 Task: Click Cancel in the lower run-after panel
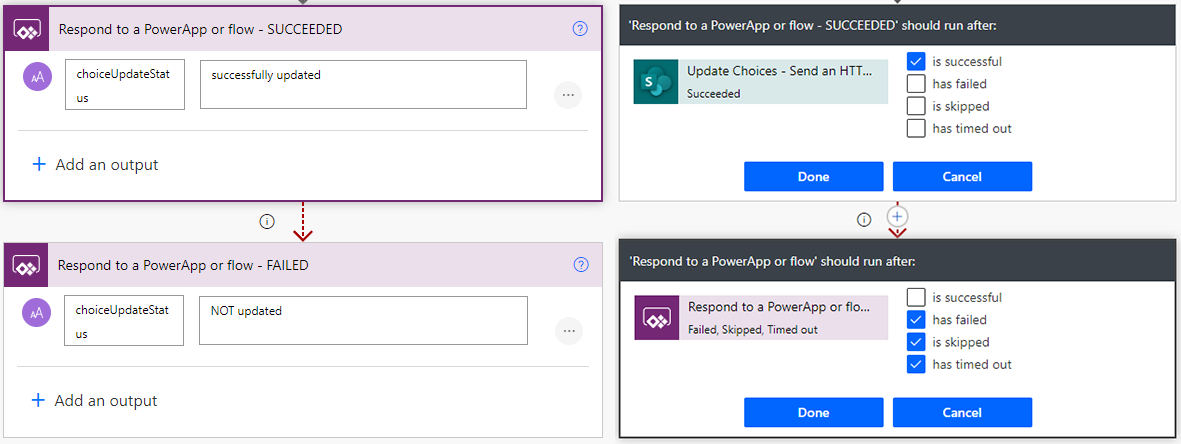pyautogui.click(x=962, y=413)
